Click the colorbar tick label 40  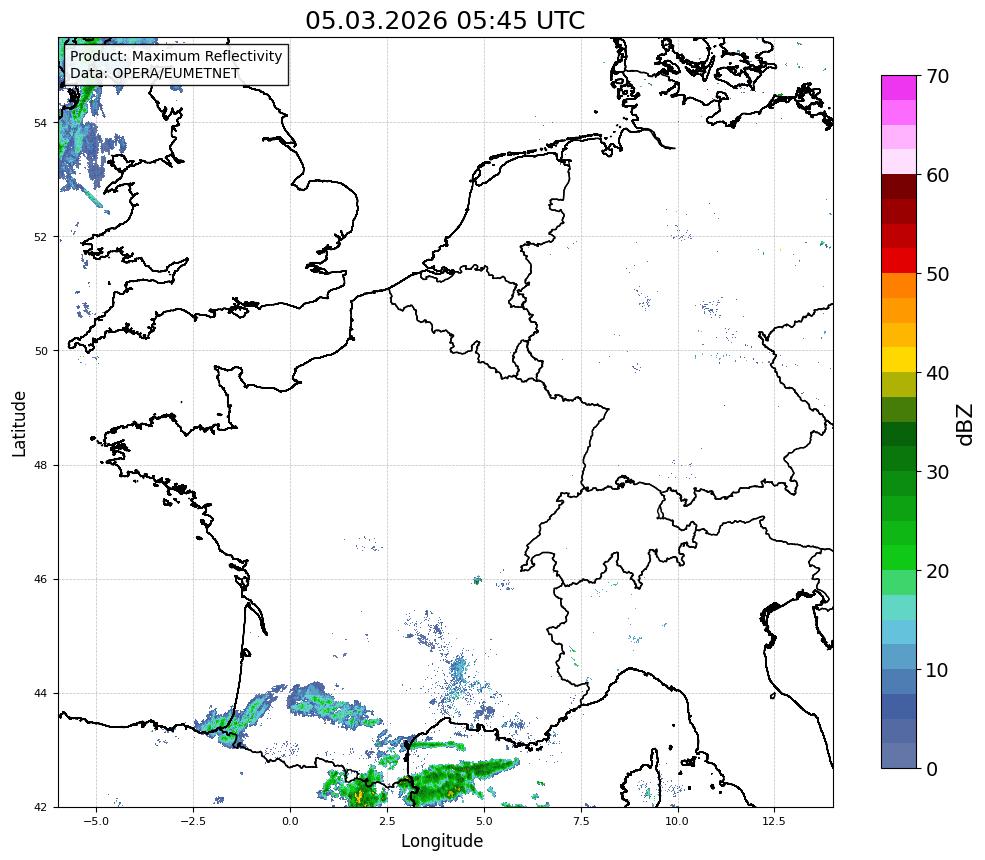pos(937,373)
